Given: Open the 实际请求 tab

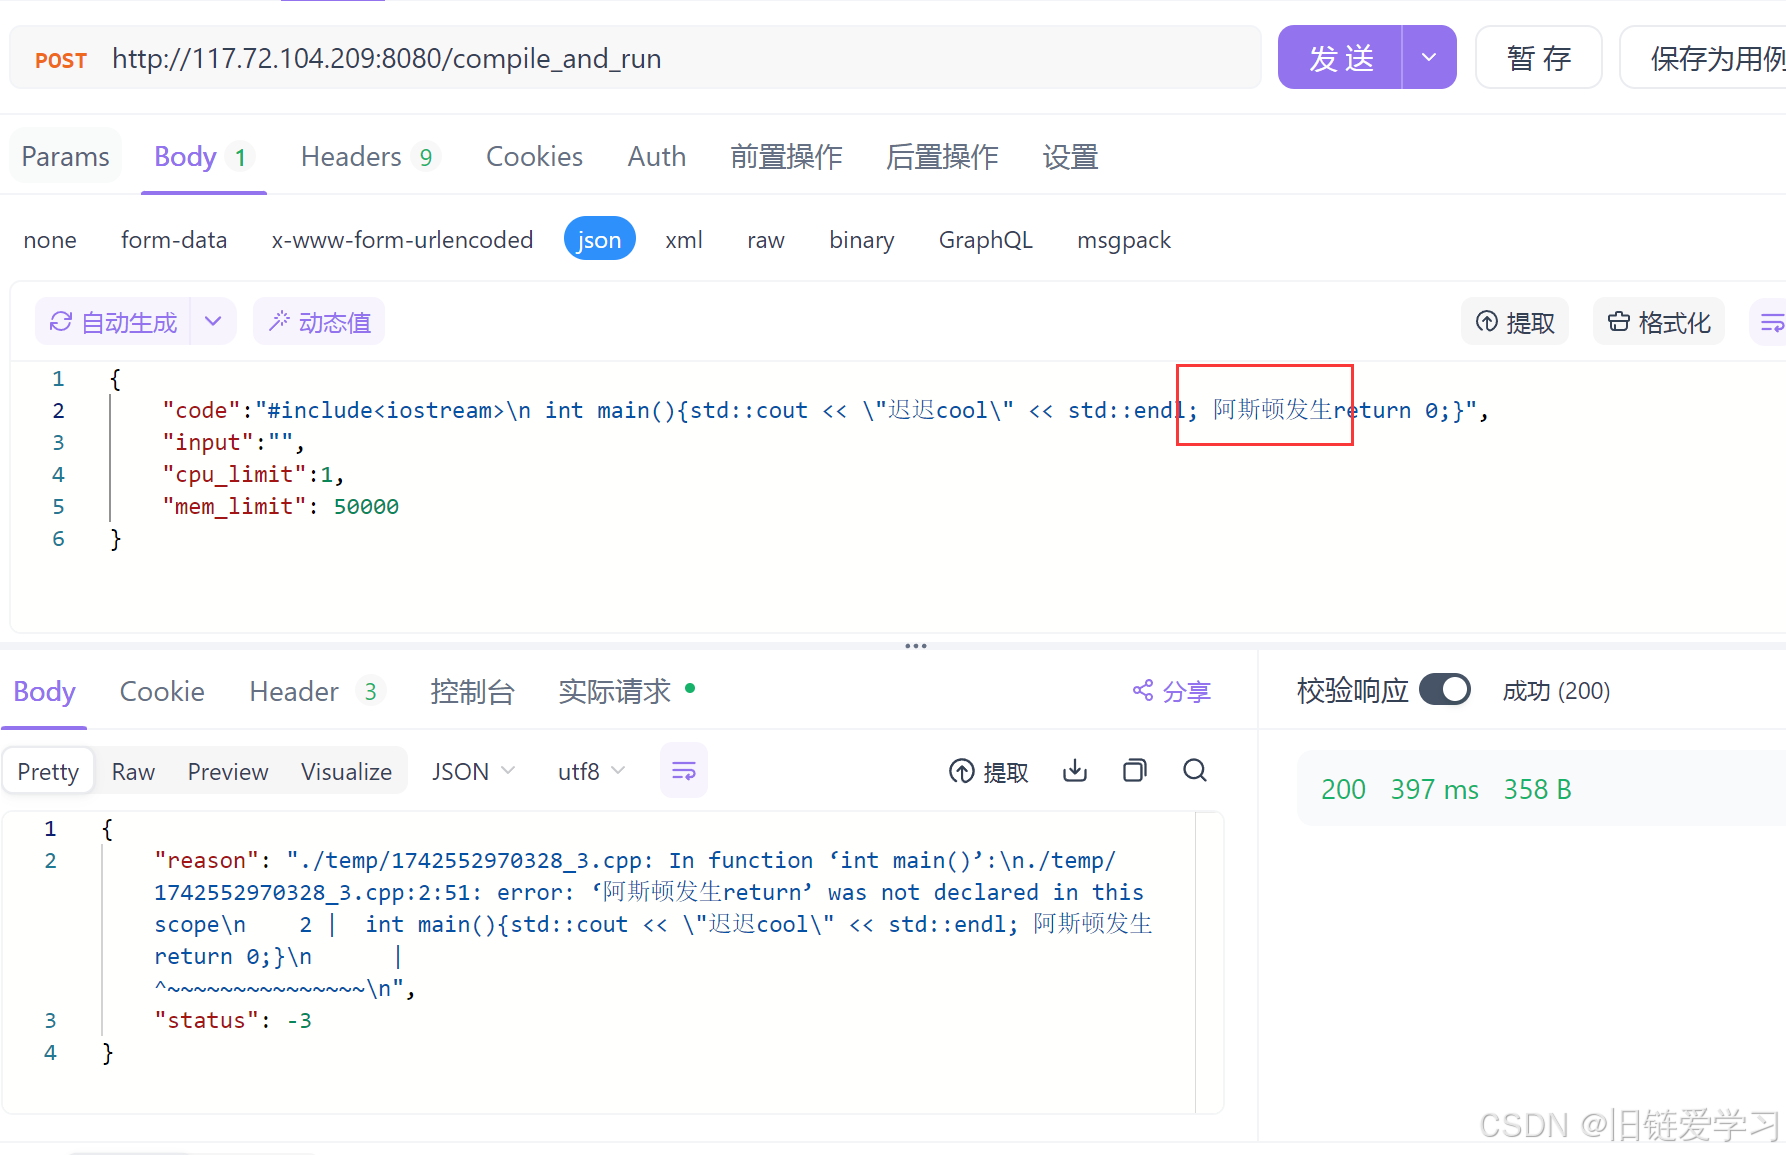Looking at the screenshot, I should point(626,691).
